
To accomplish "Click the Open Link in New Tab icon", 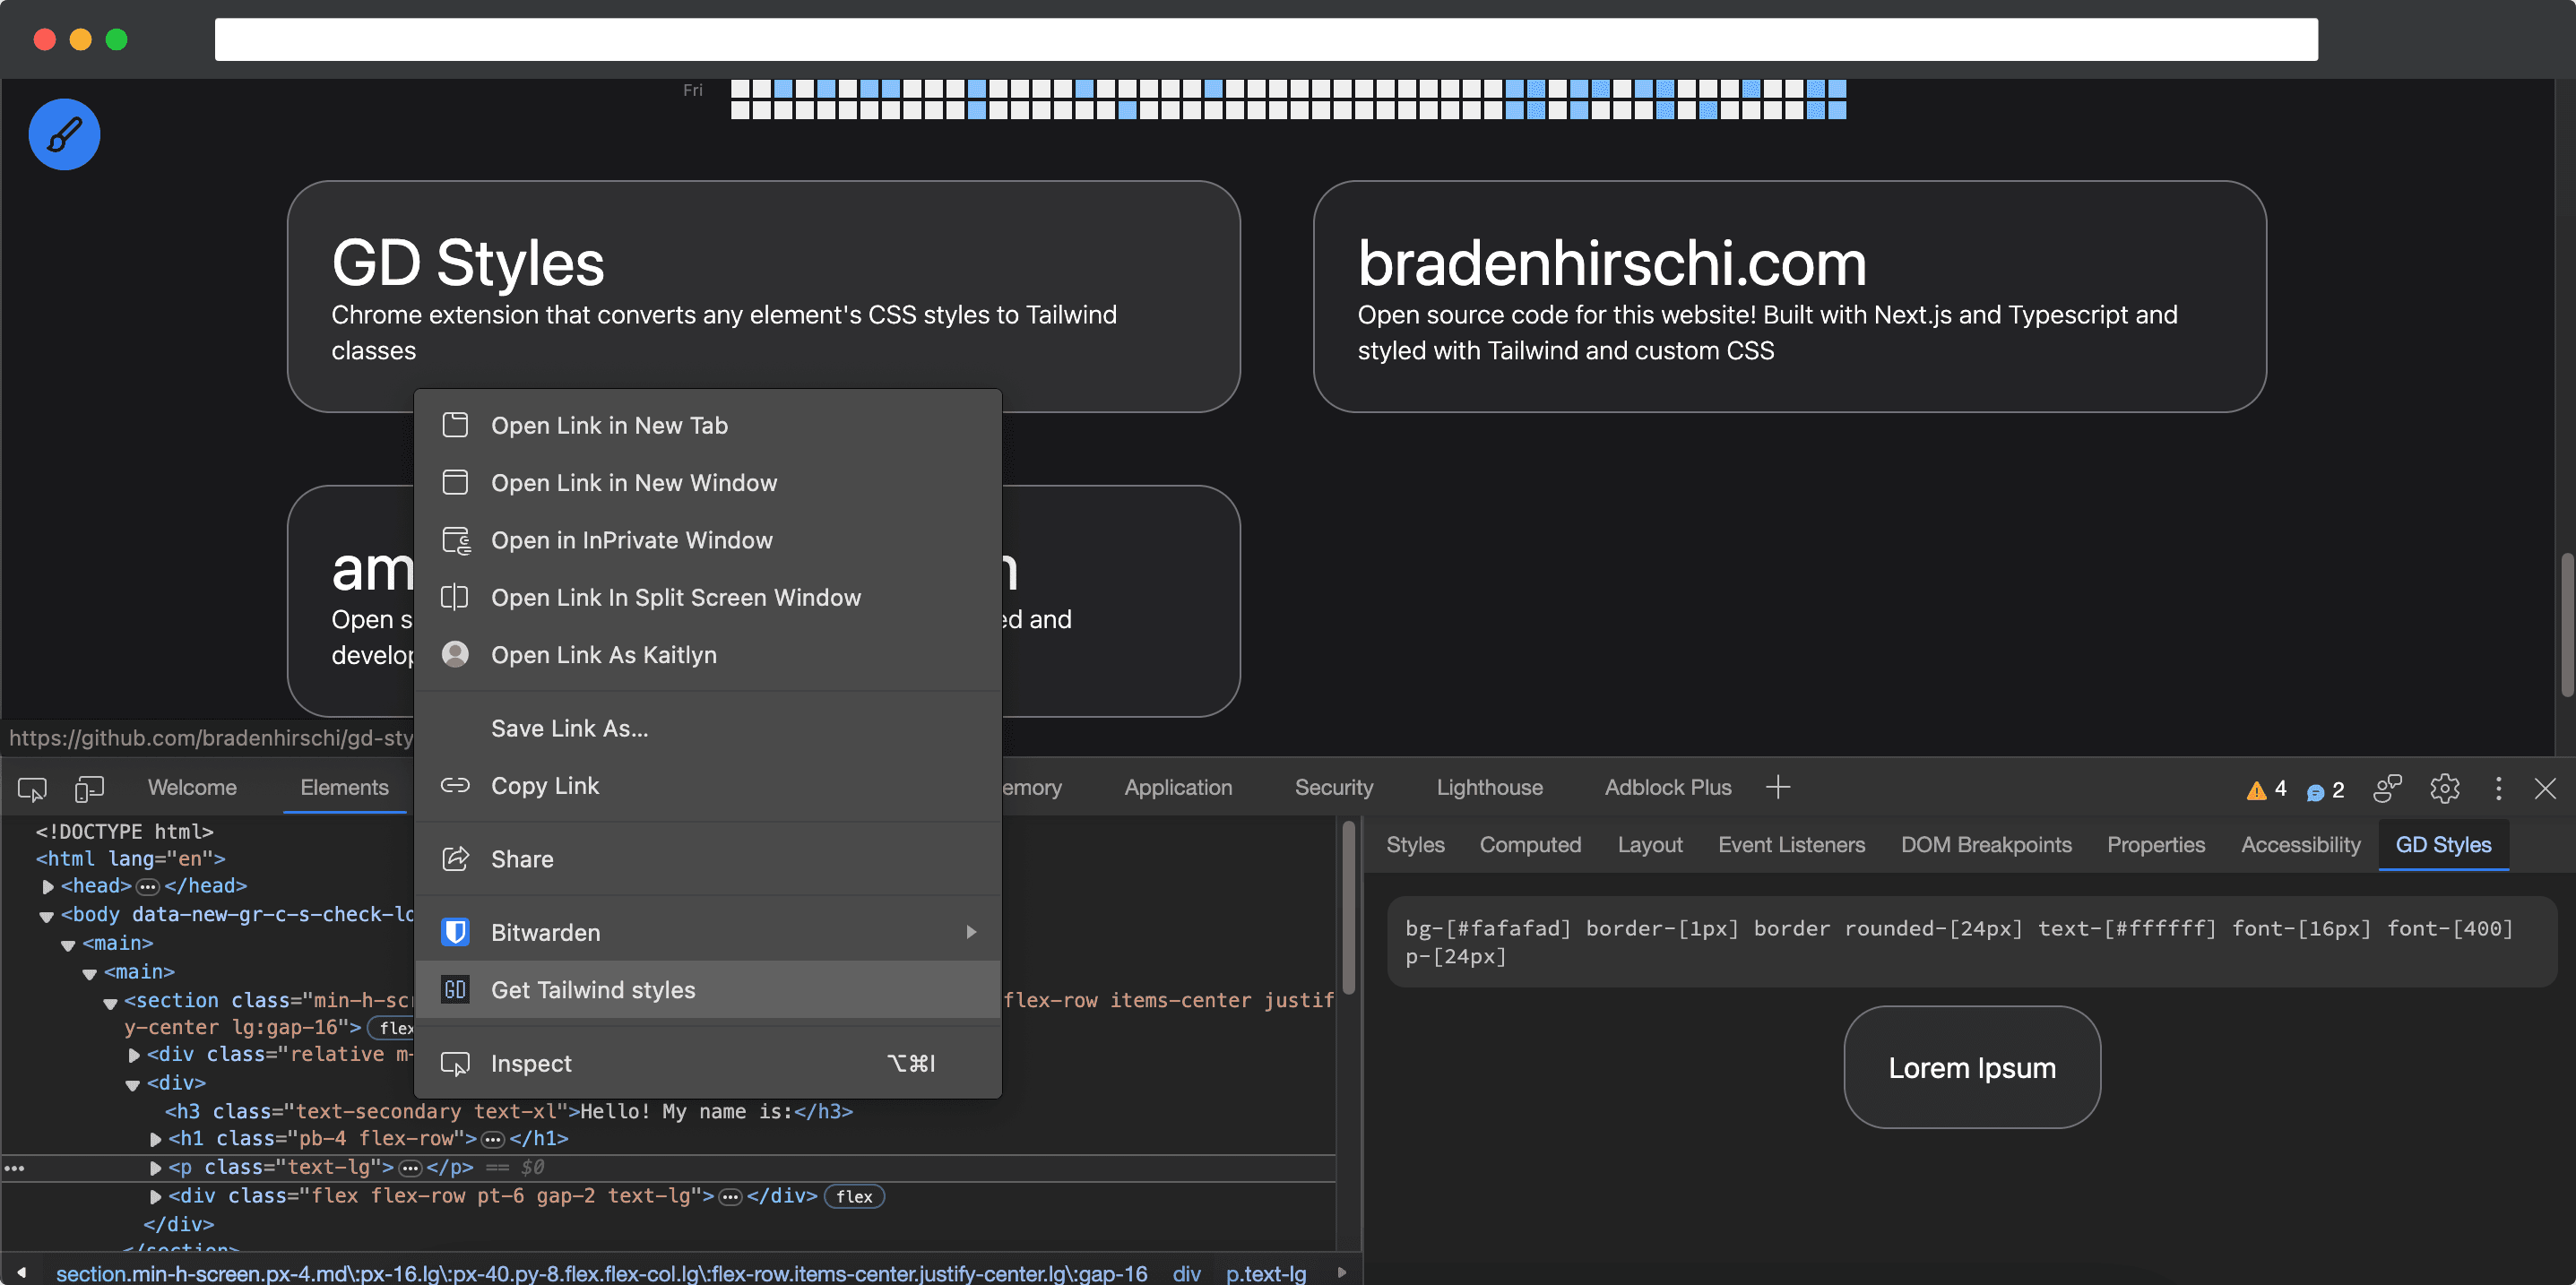I will point(455,425).
